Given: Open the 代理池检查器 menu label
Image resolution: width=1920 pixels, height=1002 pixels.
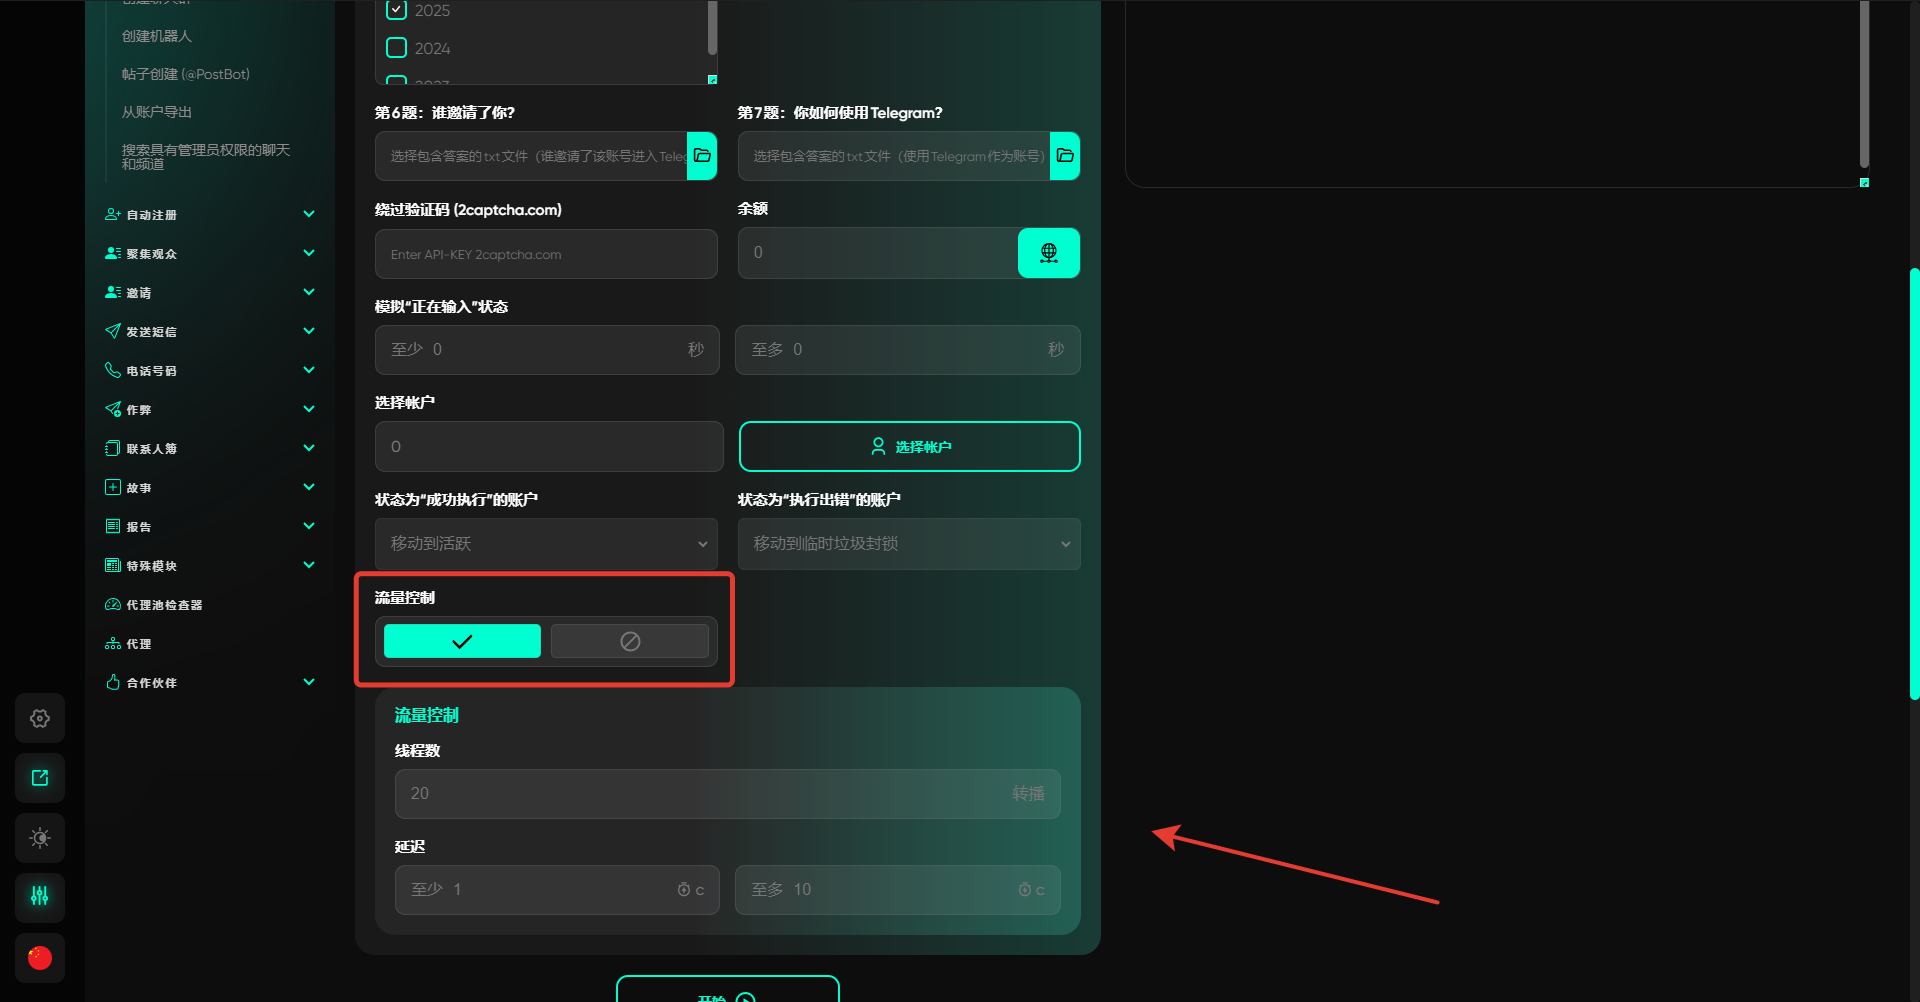Looking at the screenshot, I should [x=164, y=605].
